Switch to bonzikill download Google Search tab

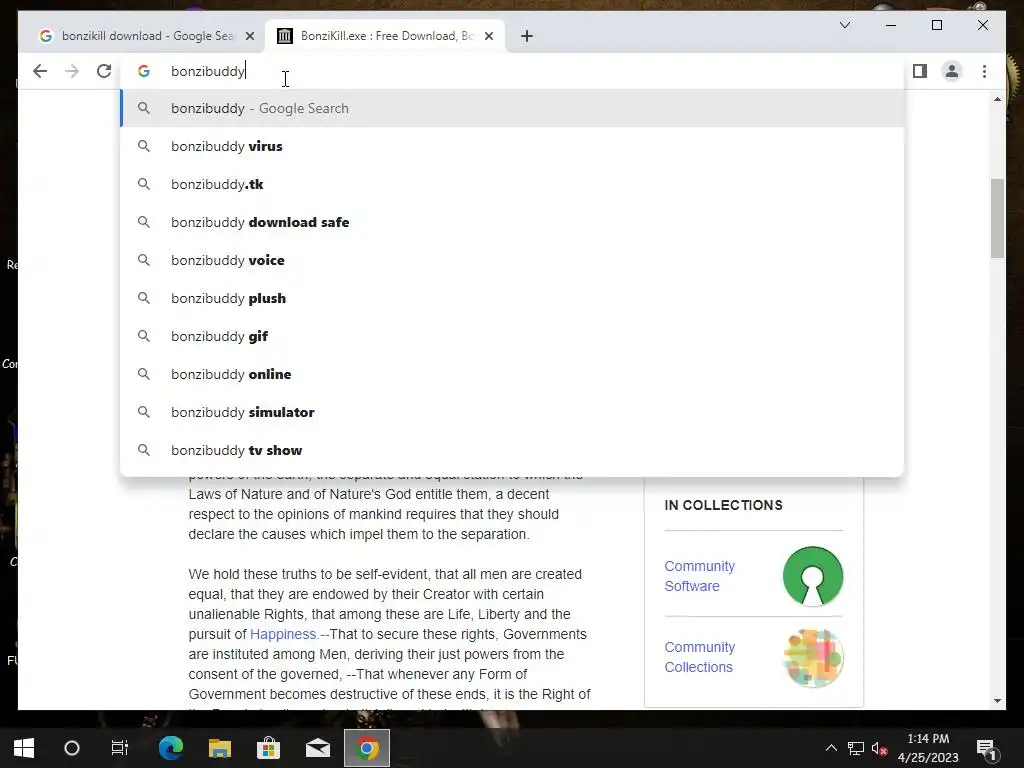(147, 36)
